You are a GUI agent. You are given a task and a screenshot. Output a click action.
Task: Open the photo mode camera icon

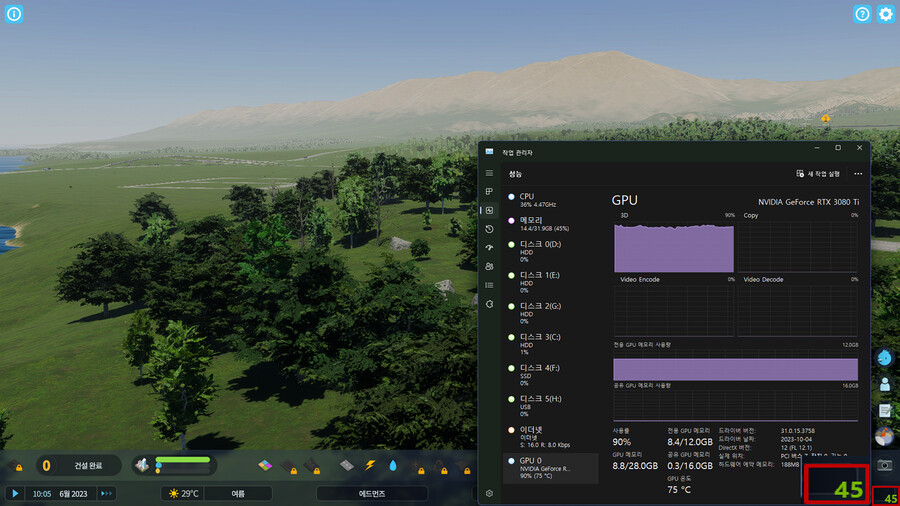pos(884,465)
